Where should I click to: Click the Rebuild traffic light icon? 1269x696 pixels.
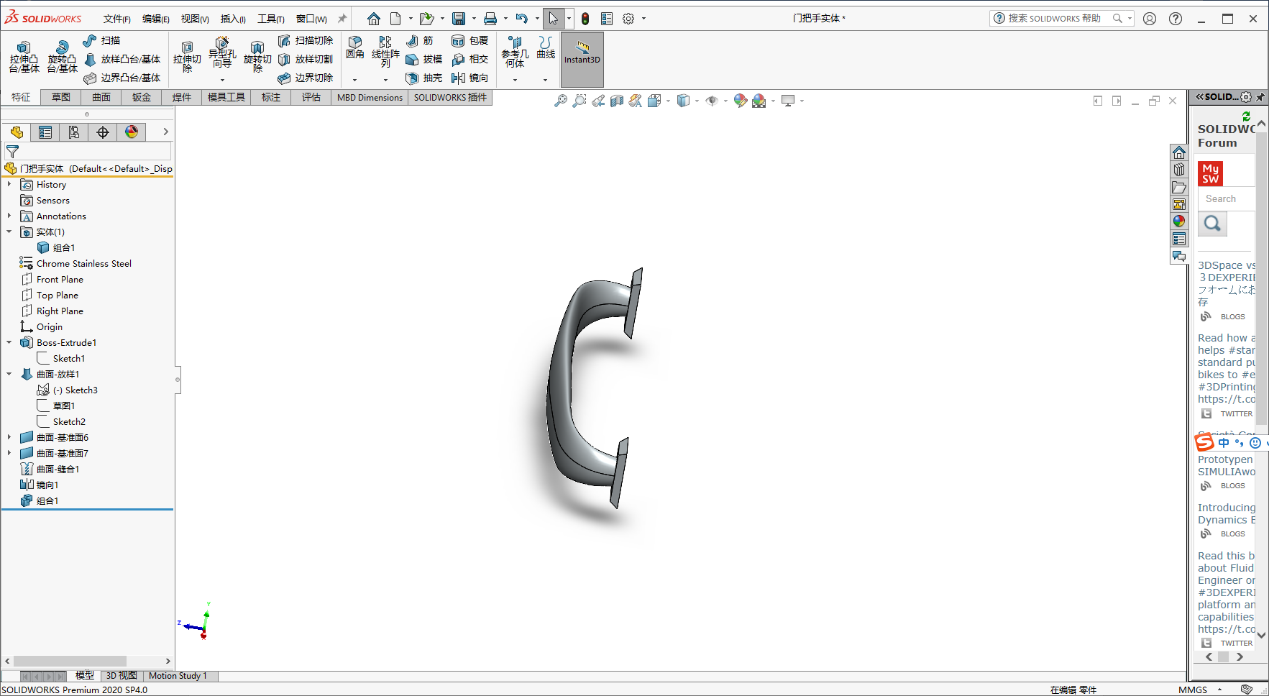click(585, 18)
